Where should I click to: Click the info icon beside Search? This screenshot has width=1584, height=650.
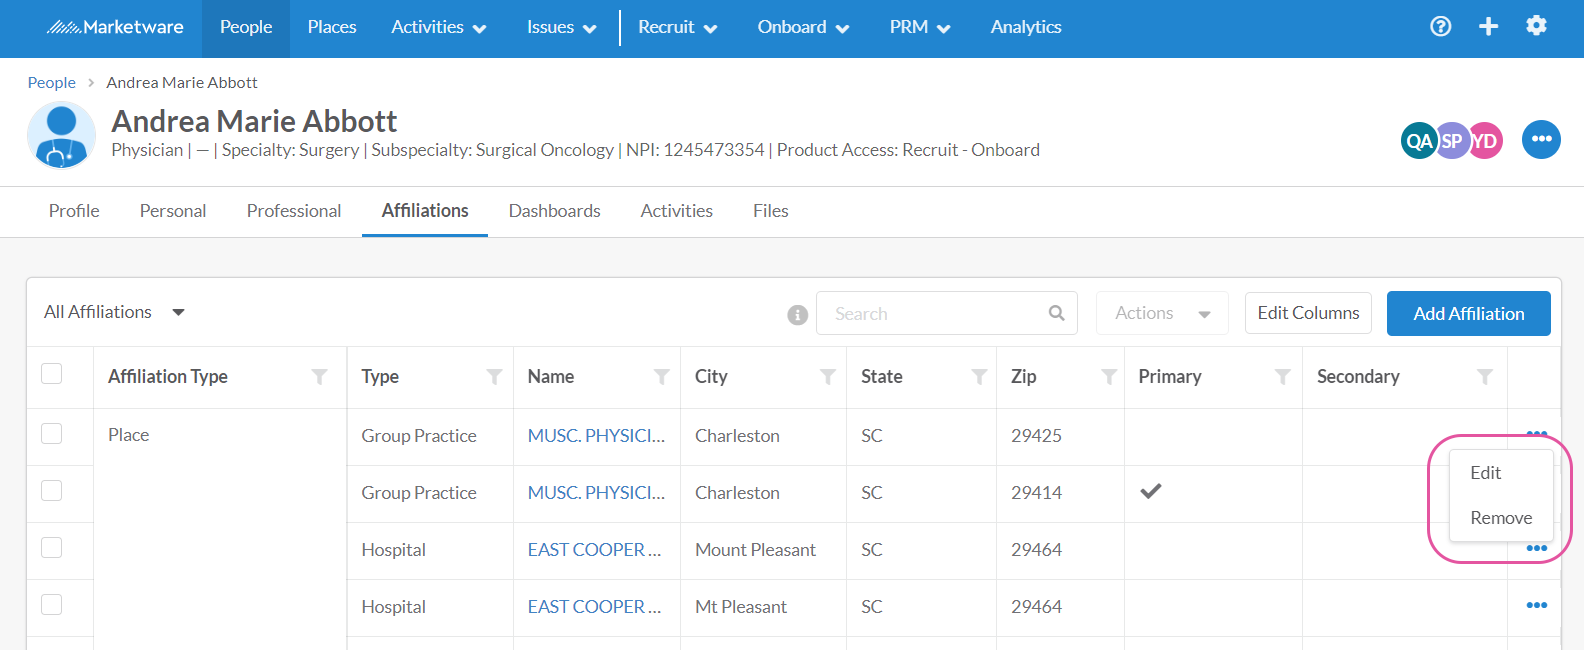click(797, 315)
